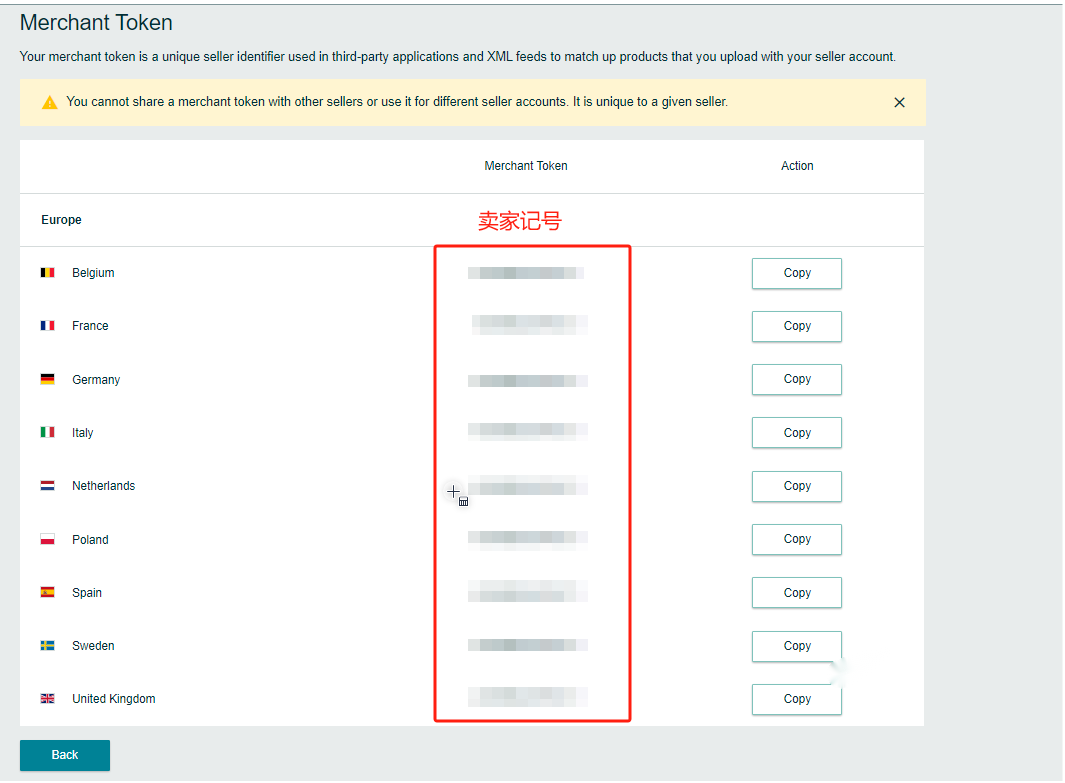Viewport: 1065px width, 783px height.
Task: Select the Italy country label
Action: click(82, 433)
